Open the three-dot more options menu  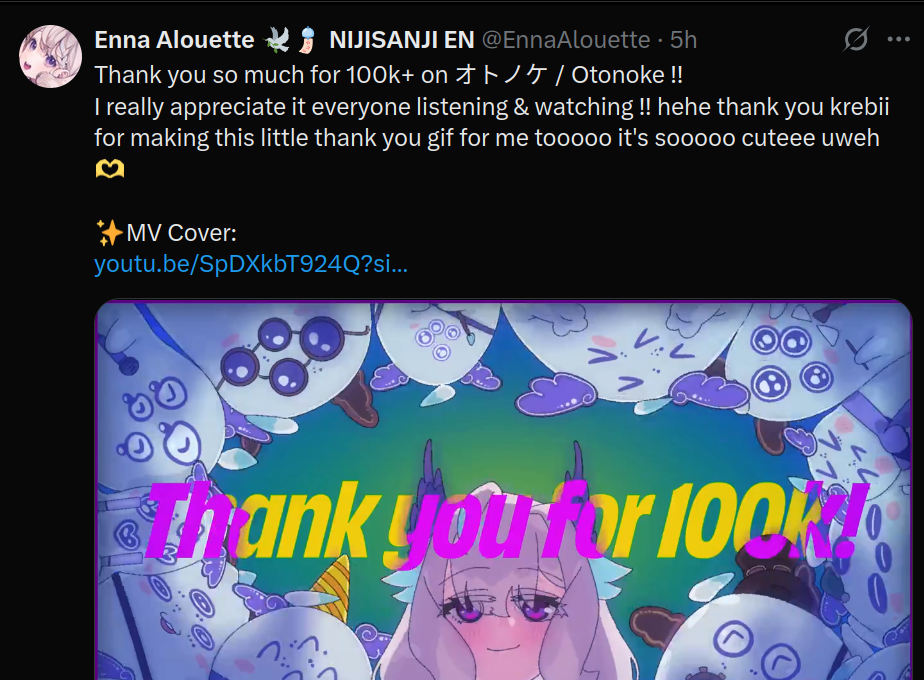tap(898, 39)
